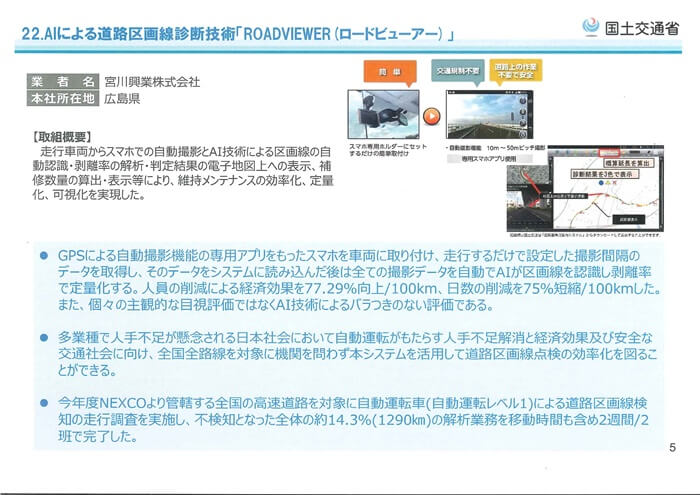Click the '本社所在地' gray label

pos(62,98)
